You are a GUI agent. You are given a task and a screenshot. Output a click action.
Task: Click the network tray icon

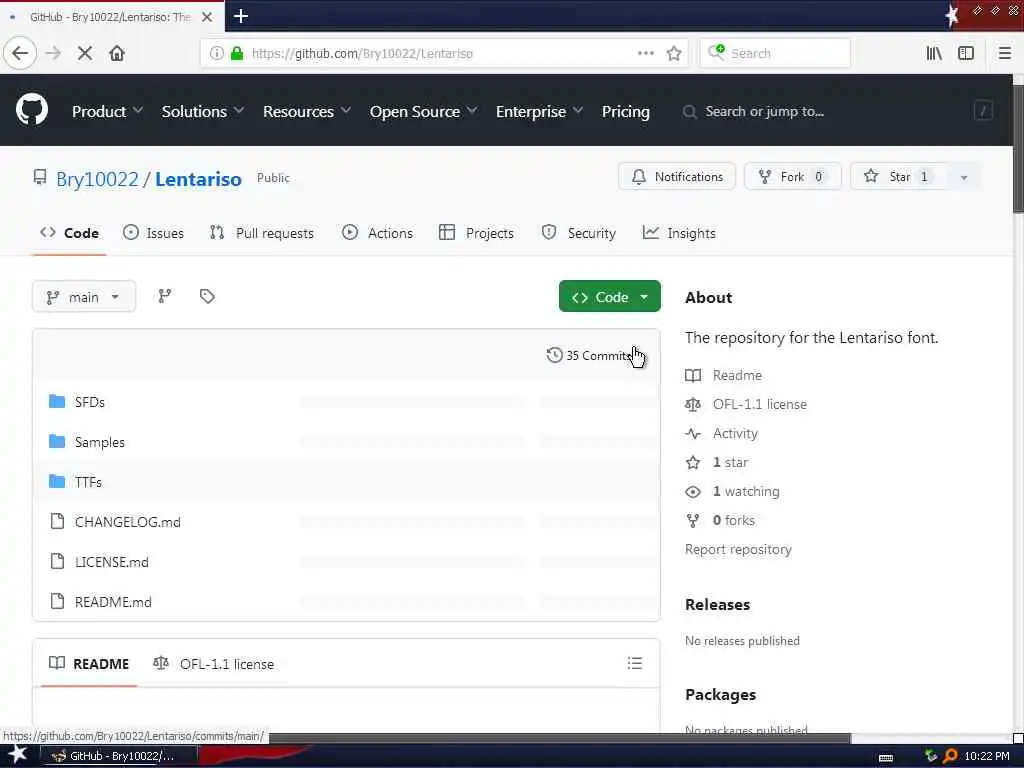[931, 756]
